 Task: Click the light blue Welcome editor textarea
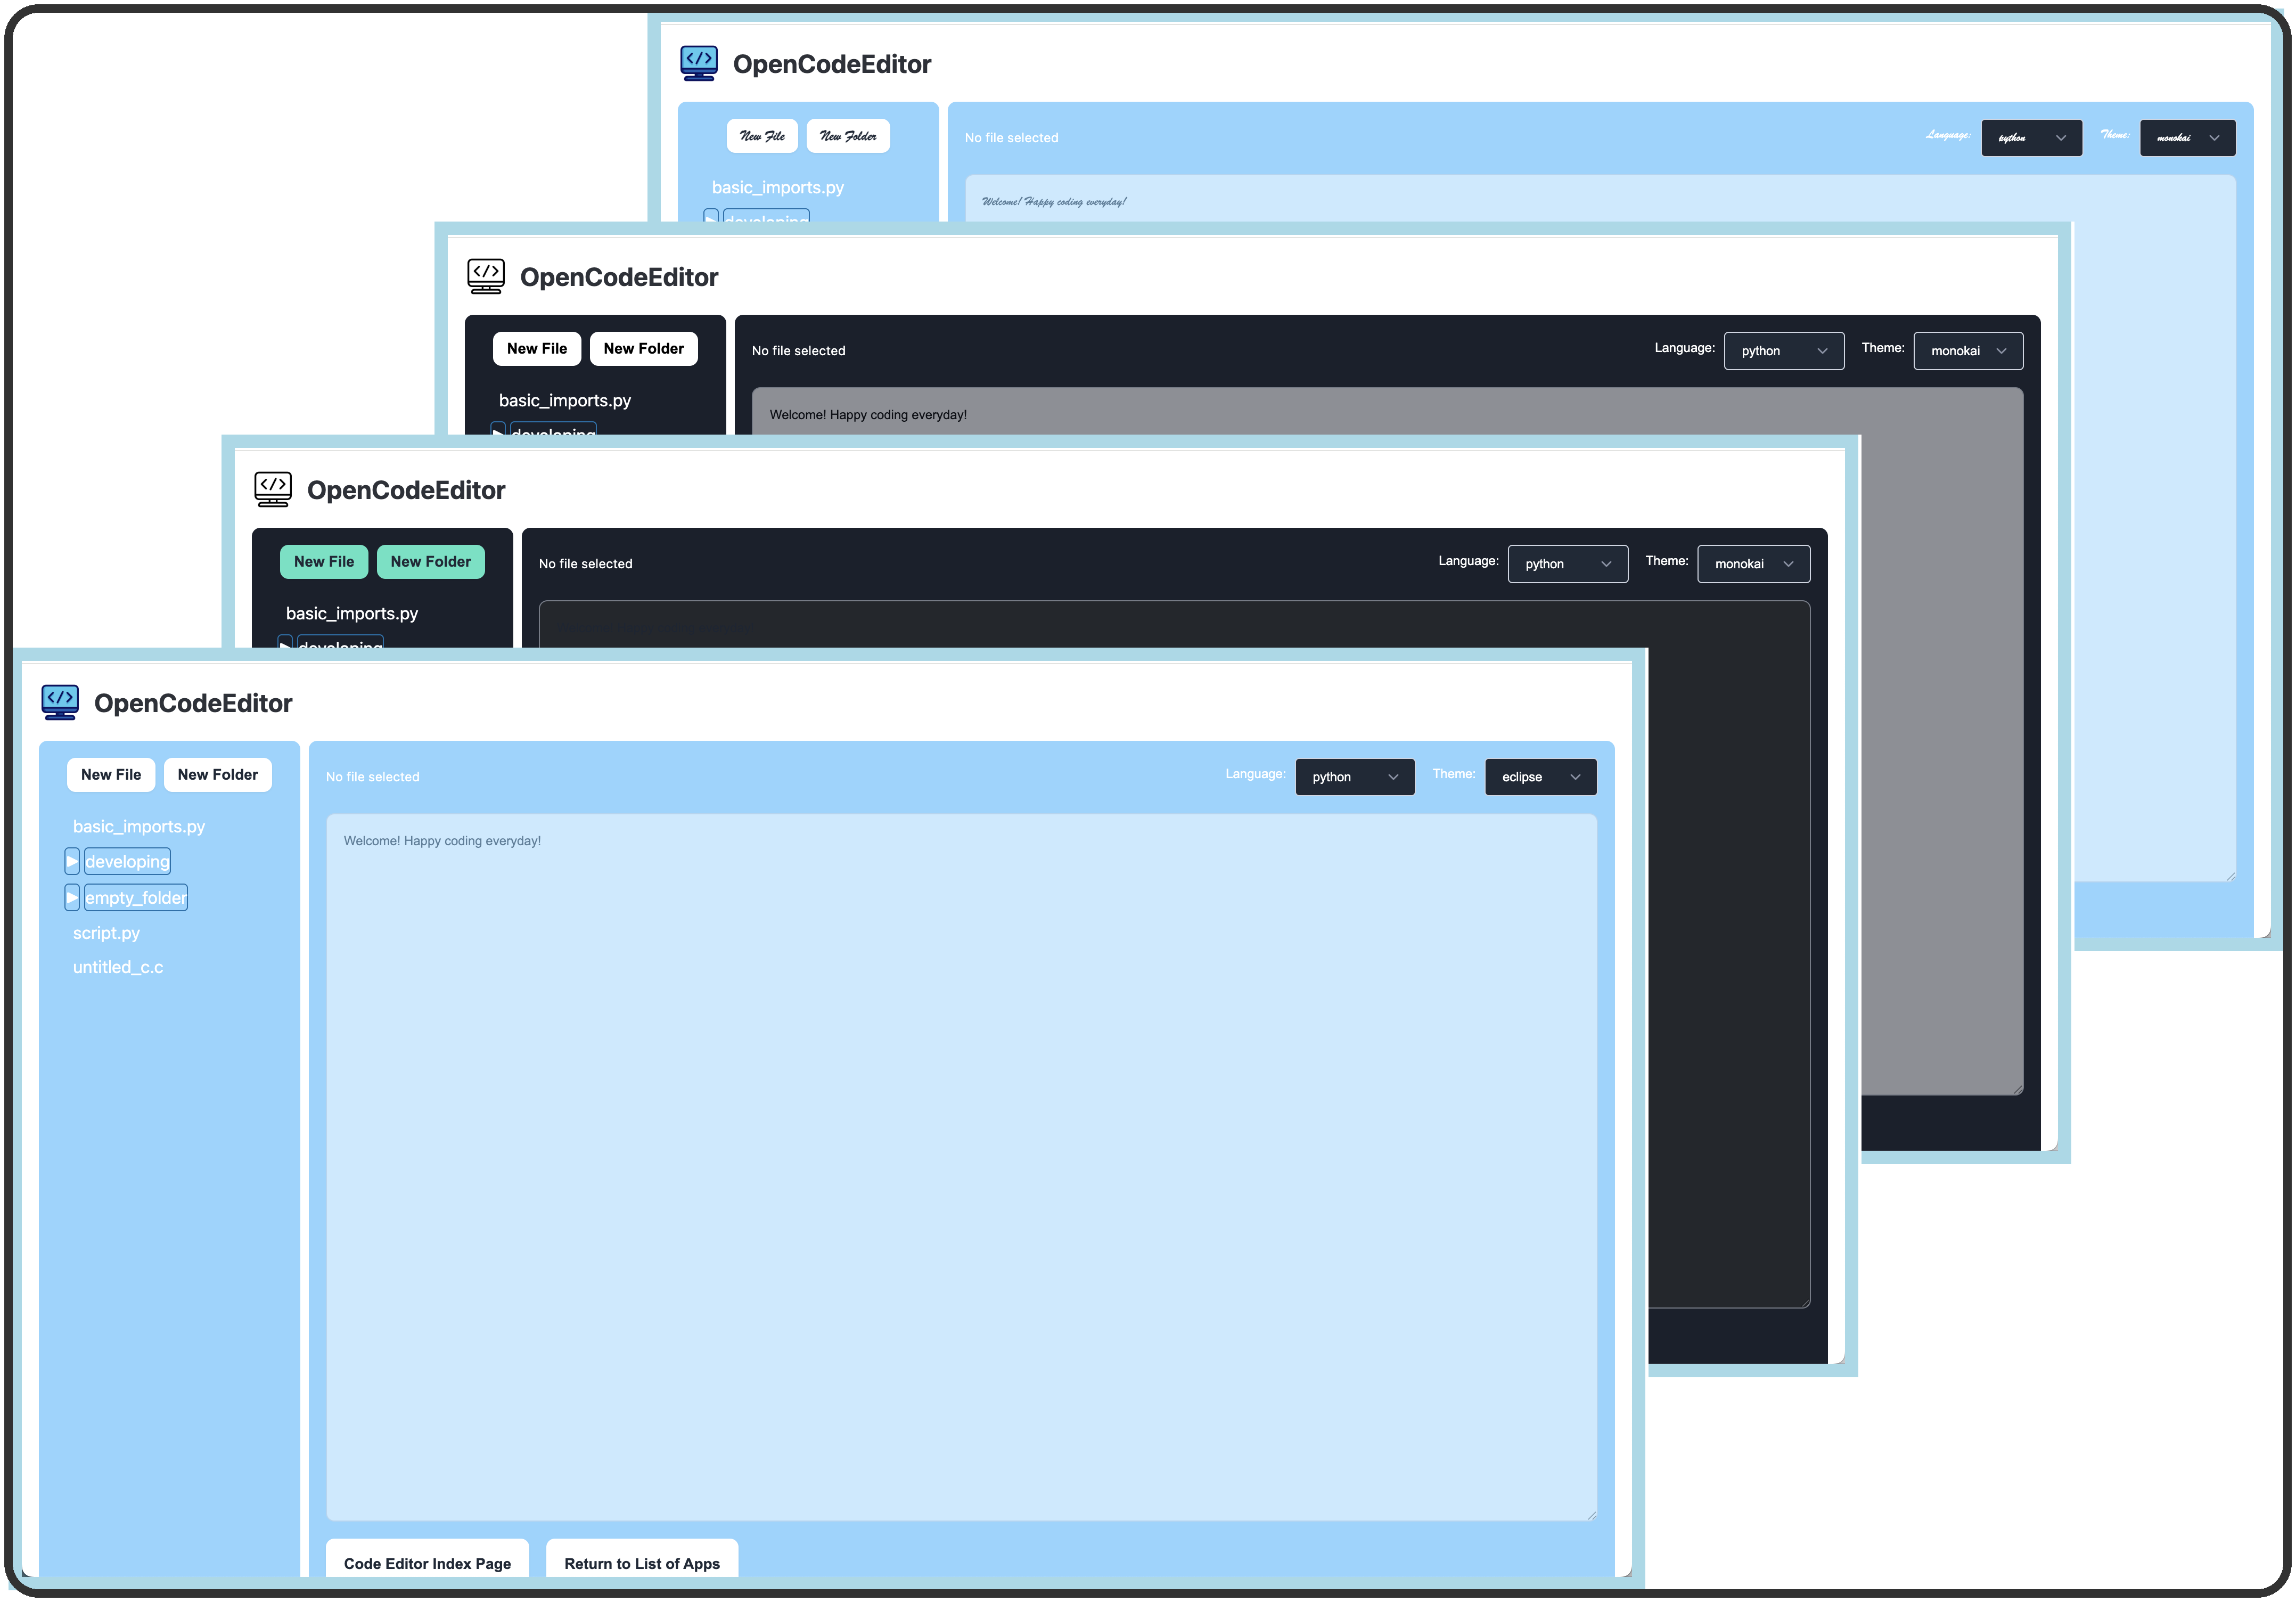click(960, 1165)
